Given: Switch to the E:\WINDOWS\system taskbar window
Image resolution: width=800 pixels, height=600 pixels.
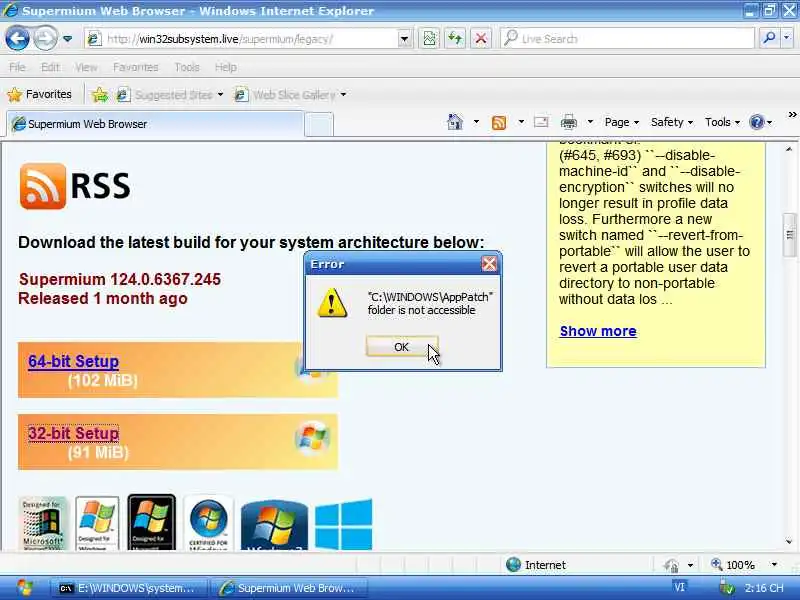Looking at the screenshot, I should tap(129, 588).
